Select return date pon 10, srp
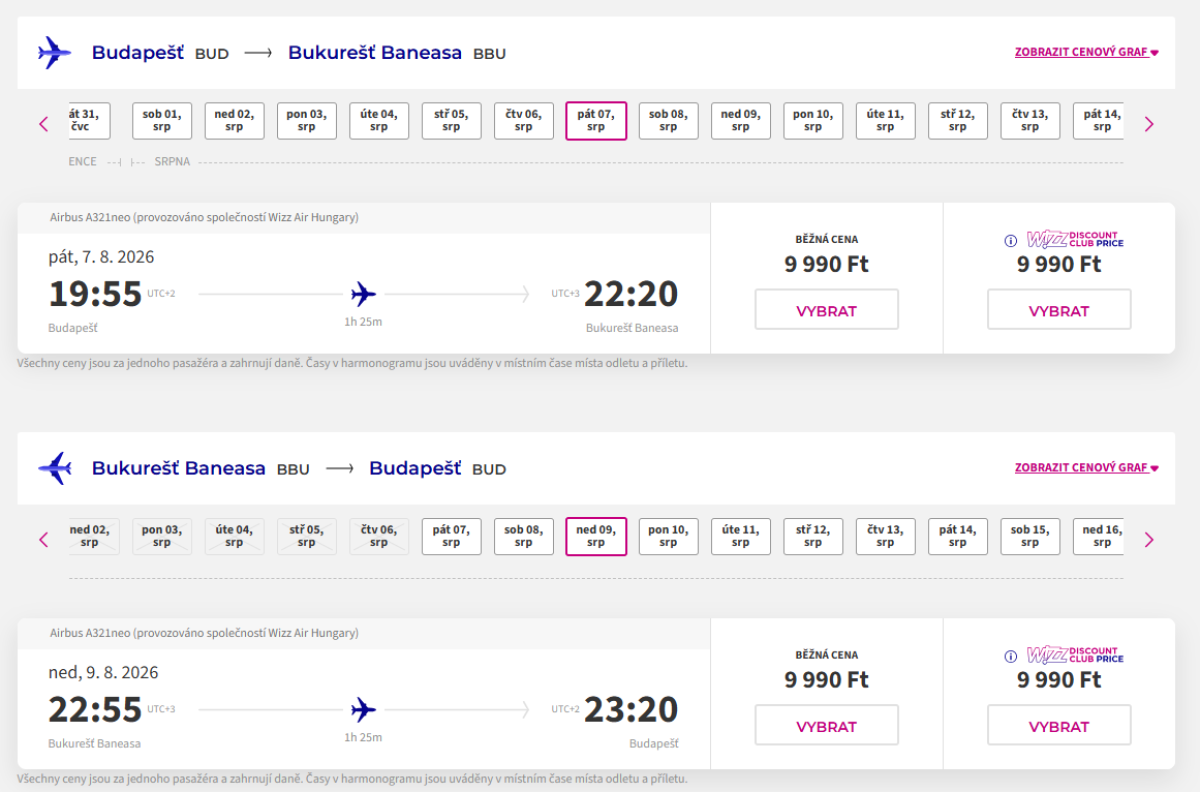Image resolution: width=1200 pixels, height=792 pixels. [x=668, y=537]
